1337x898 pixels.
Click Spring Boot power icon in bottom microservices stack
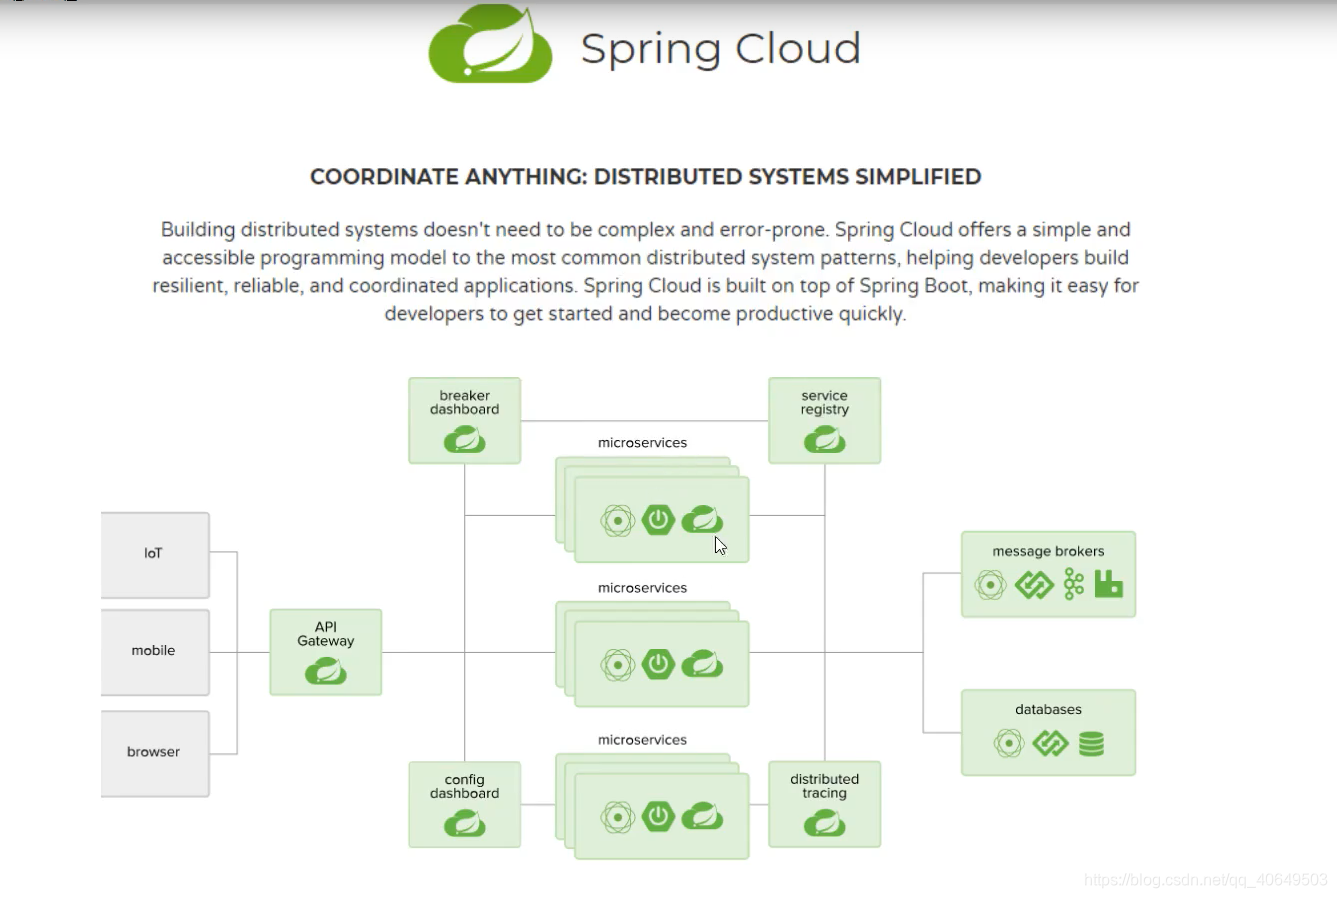pos(658,816)
